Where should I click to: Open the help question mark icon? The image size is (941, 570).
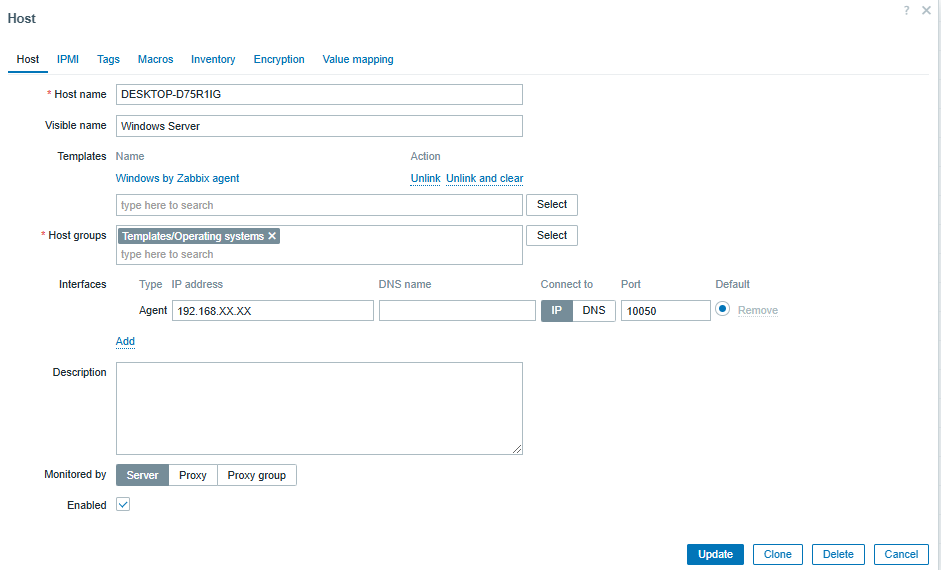point(906,10)
